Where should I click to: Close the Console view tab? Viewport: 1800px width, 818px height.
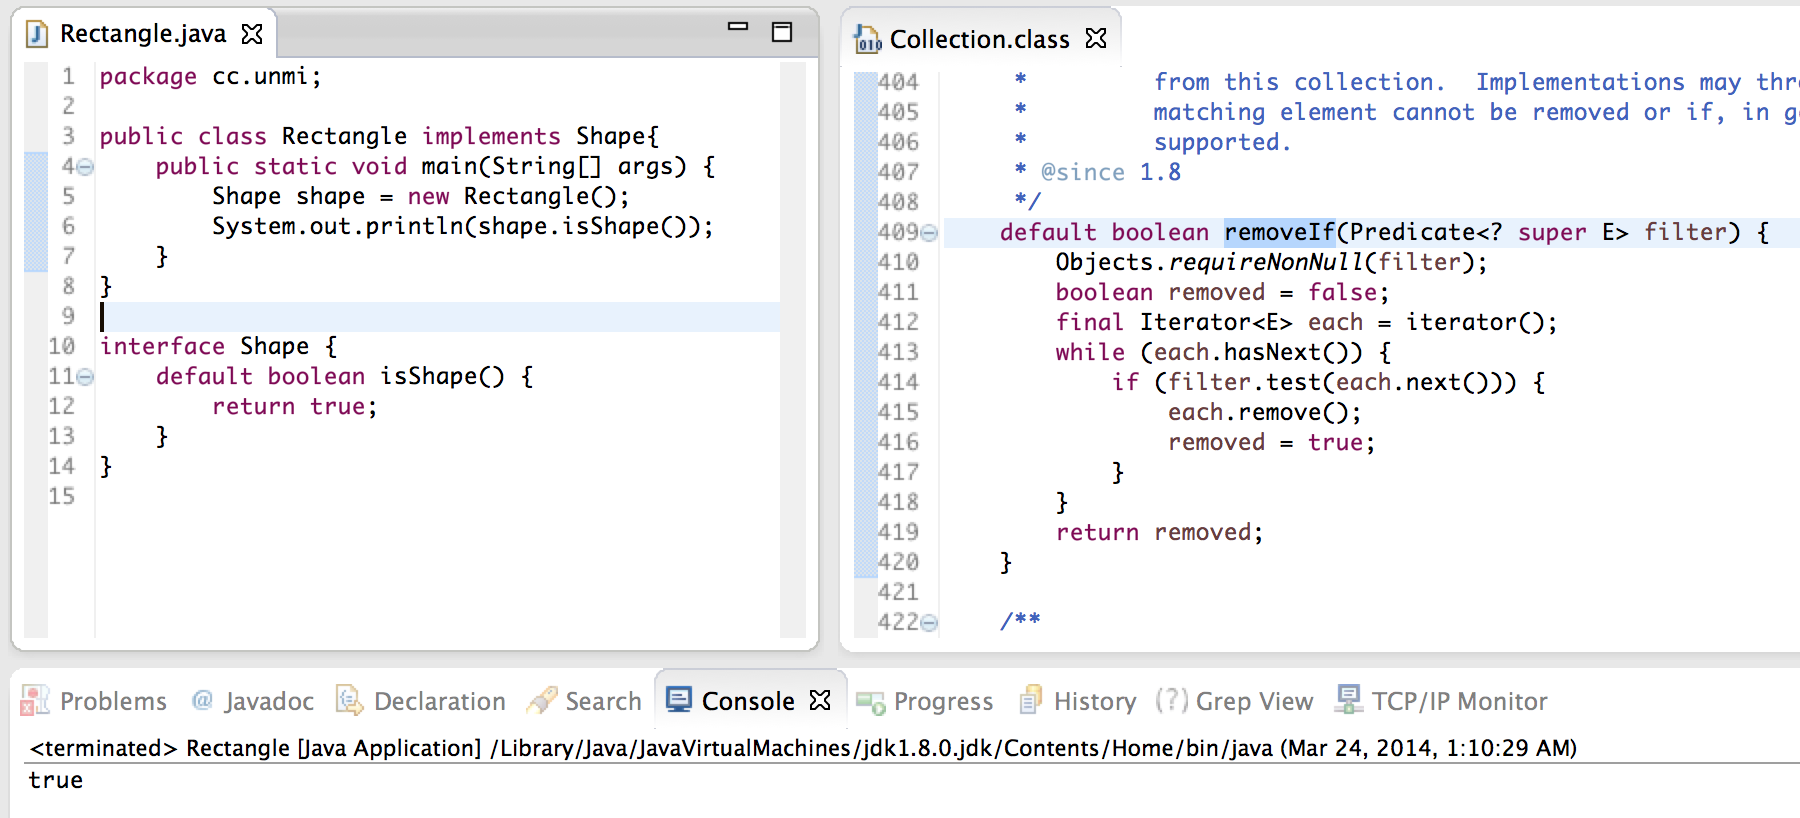pos(820,700)
